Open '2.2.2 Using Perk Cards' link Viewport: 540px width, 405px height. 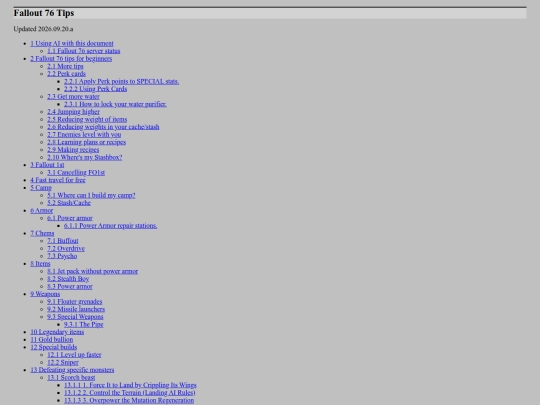[x=95, y=89]
